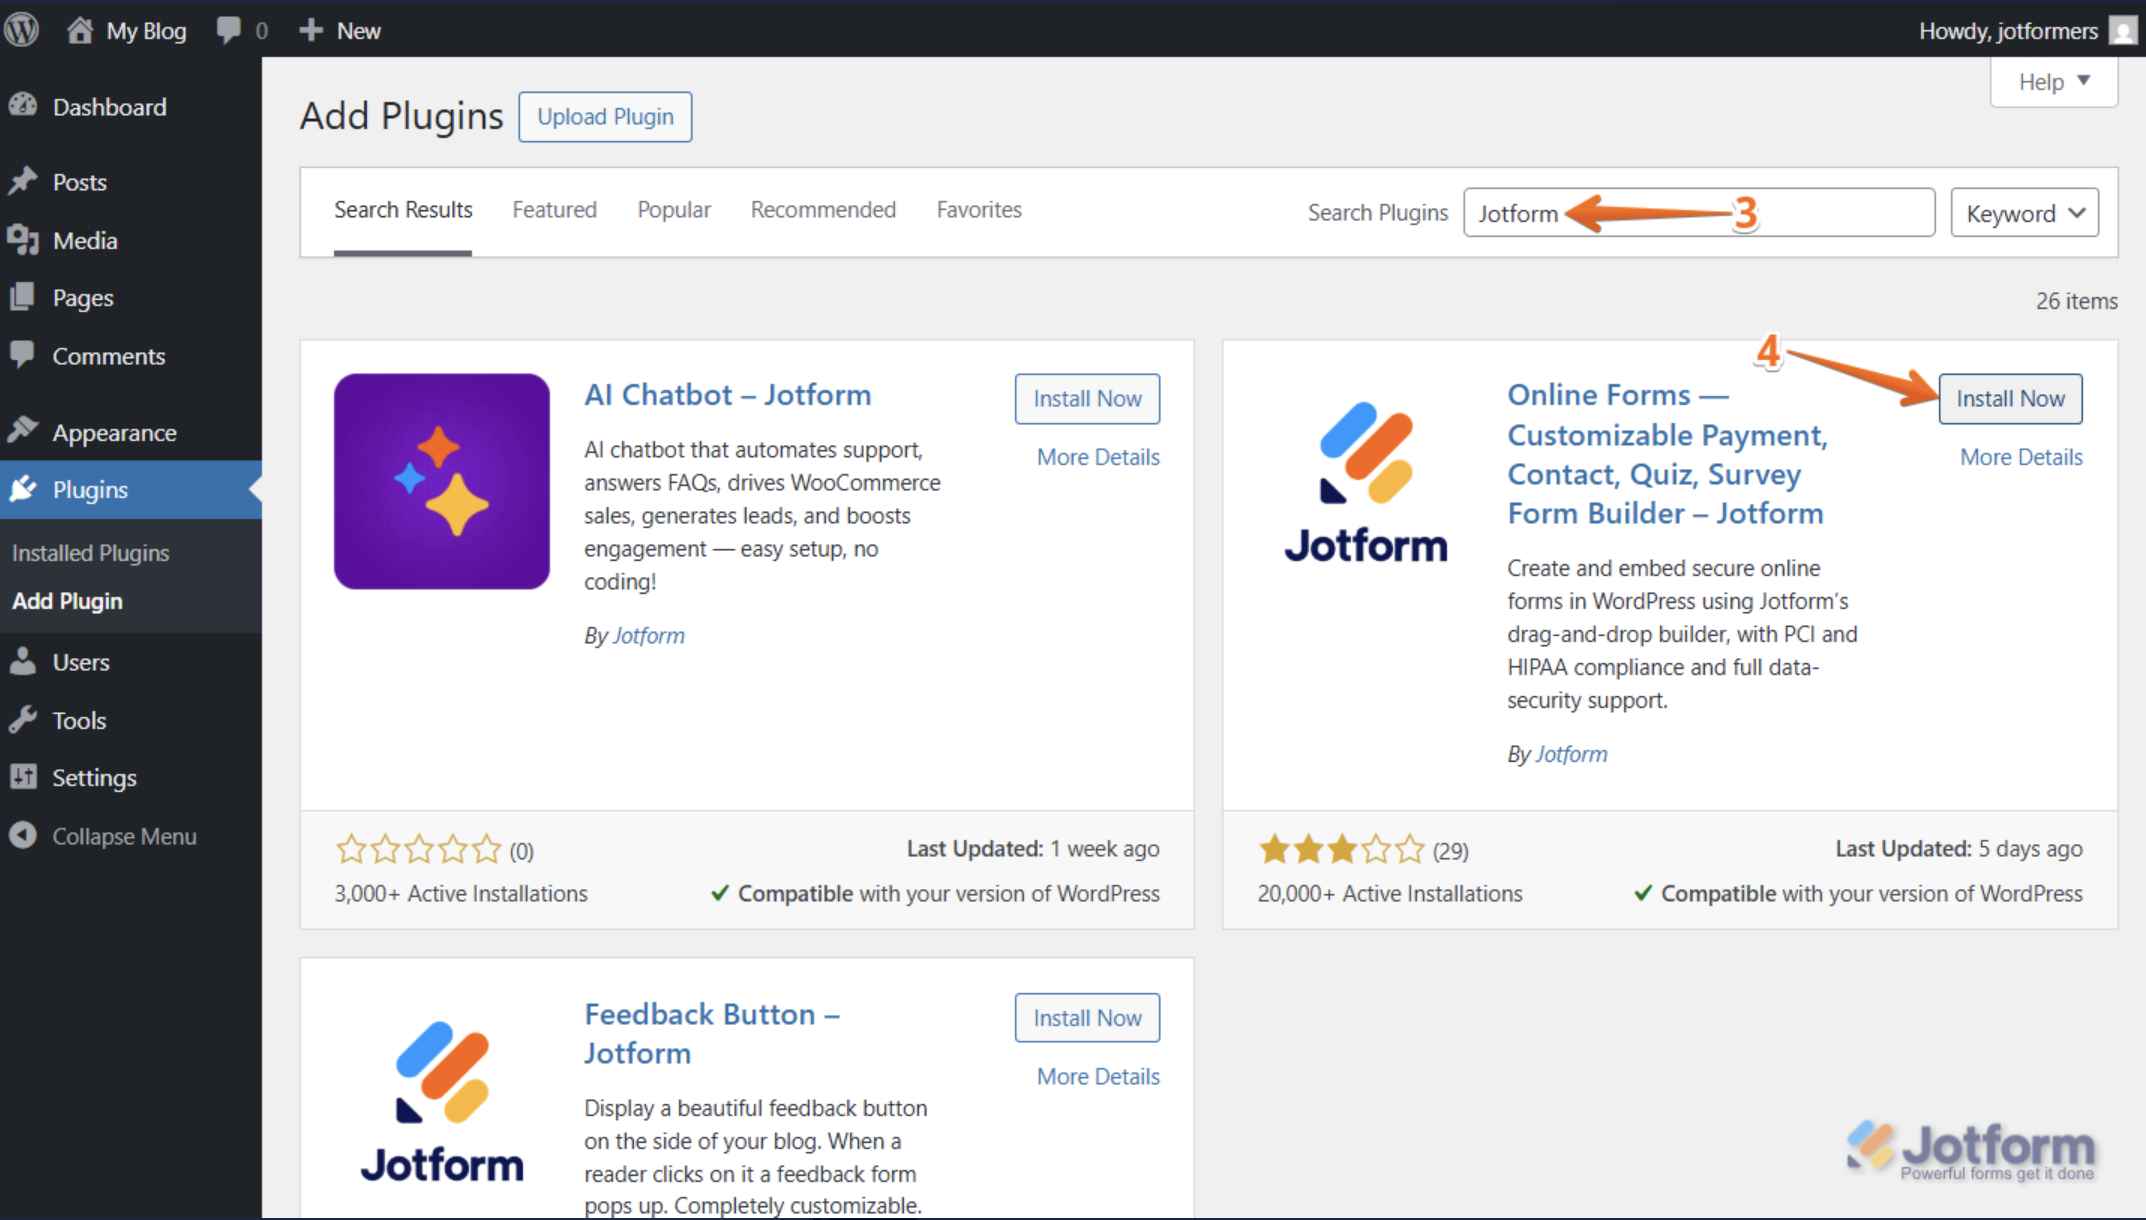Switch to the Featured tab

coord(554,209)
